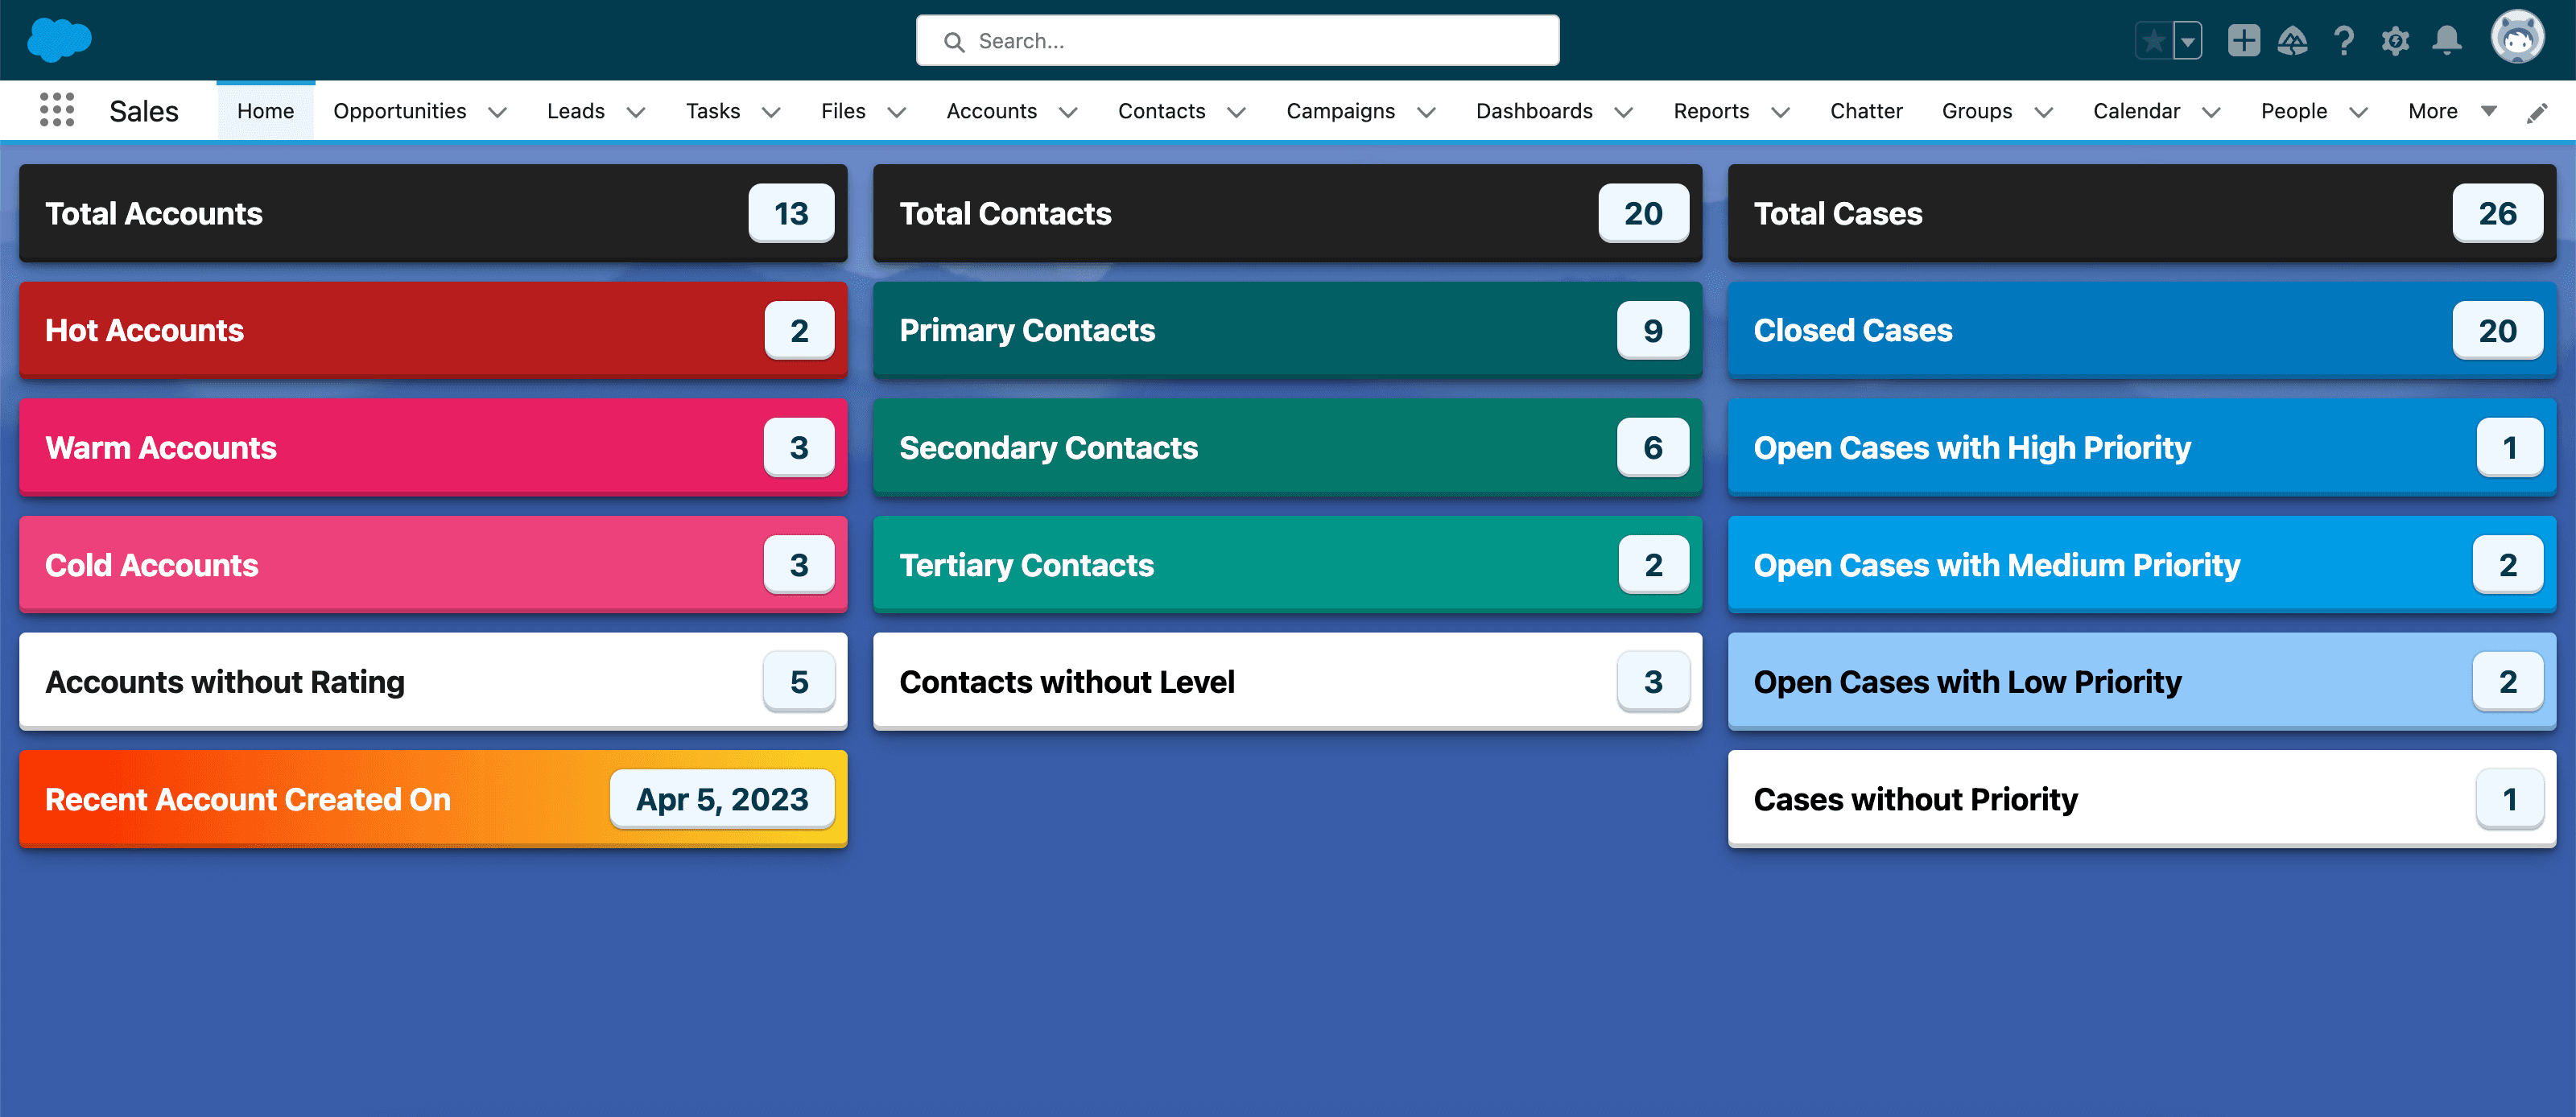Open the Setup gear menu

pyautogui.click(x=2395, y=41)
